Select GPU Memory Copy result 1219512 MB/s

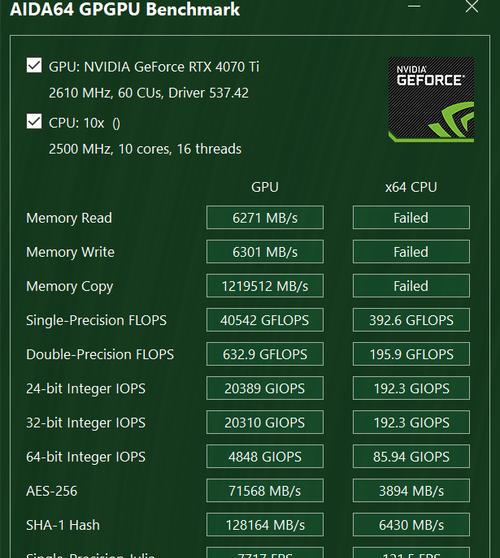point(265,286)
